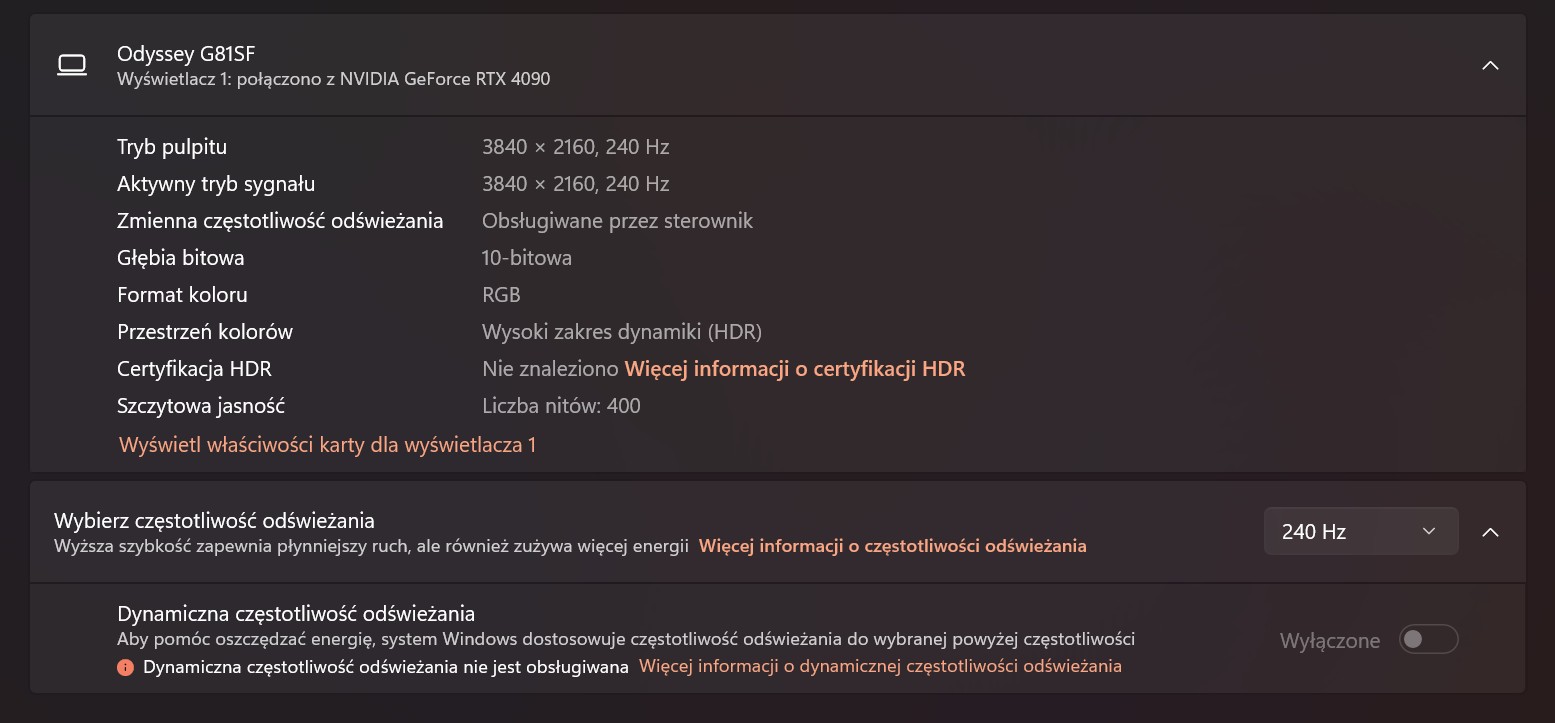Collapse the refresh rate section with its chevron
The width and height of the screenshot is (1555, 723).
(x=1489, y=532)
